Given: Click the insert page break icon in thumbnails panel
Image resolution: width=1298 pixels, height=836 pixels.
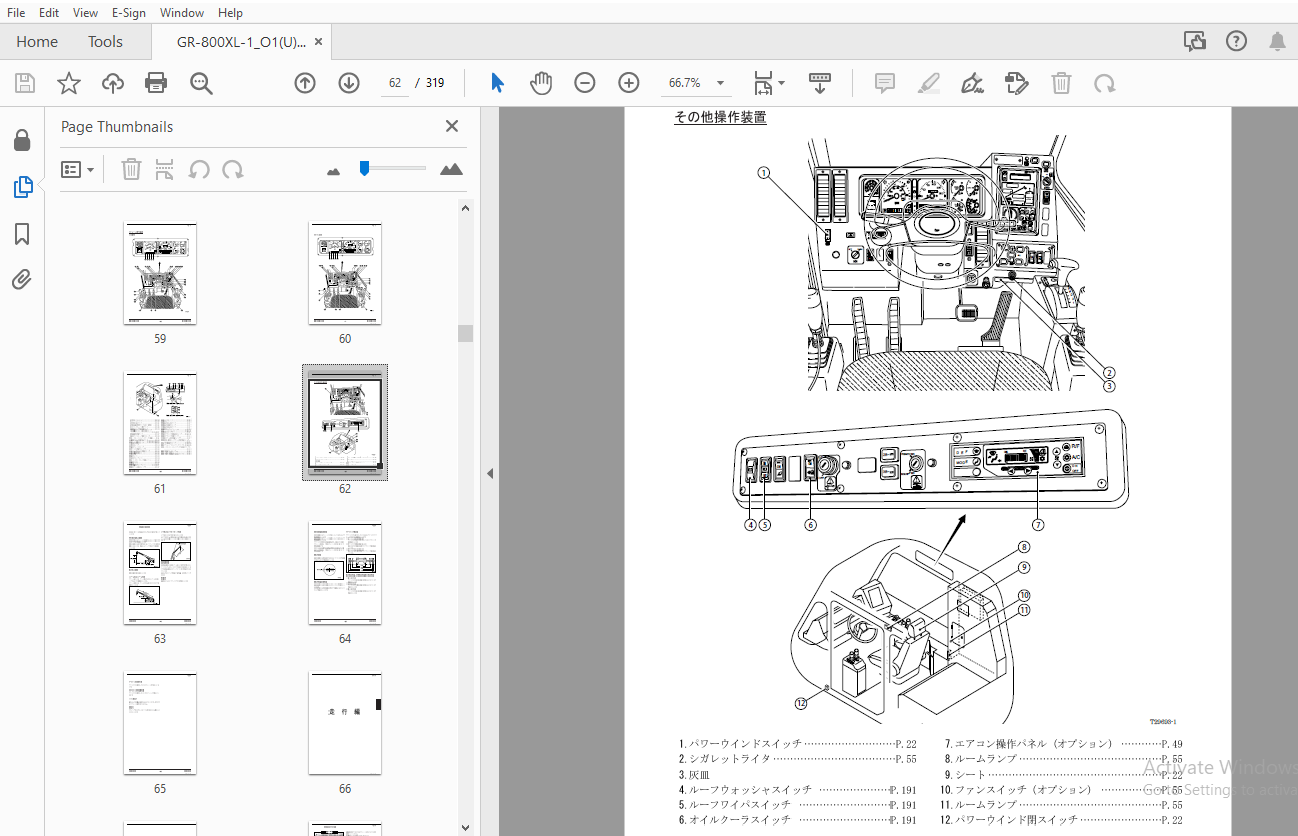Looking at the screenshot, I should coord(165,169).
